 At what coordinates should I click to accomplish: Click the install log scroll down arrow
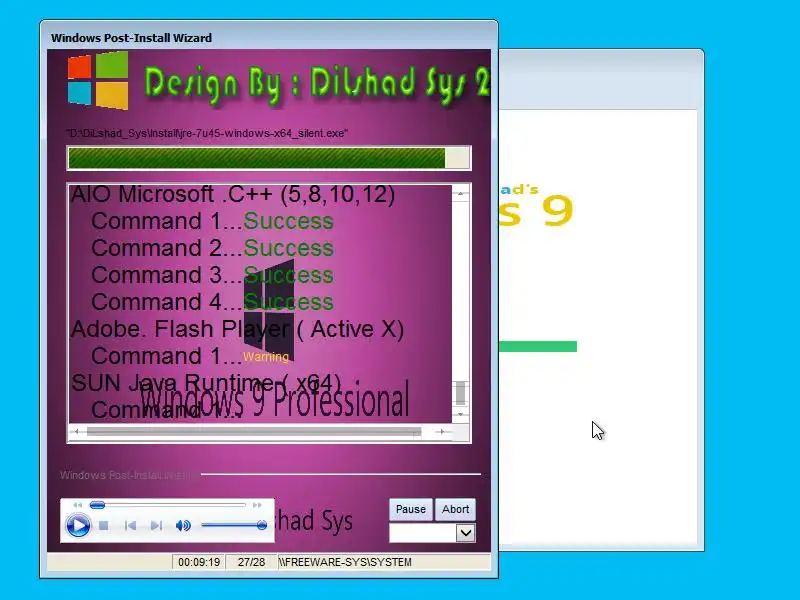(460, 414)
